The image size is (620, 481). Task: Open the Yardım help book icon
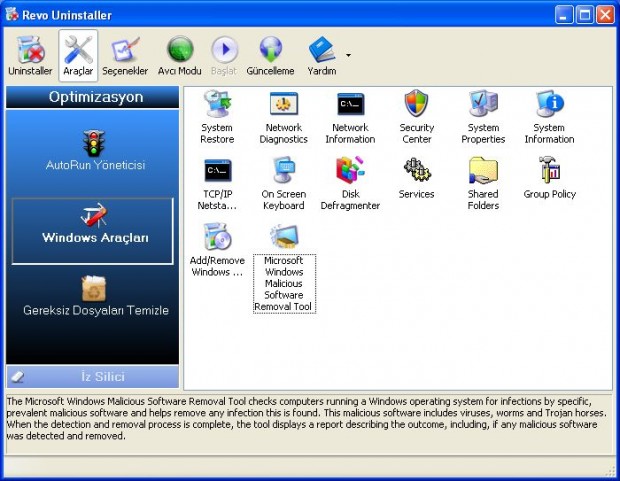pyautogui.click(x=322, y=56)
